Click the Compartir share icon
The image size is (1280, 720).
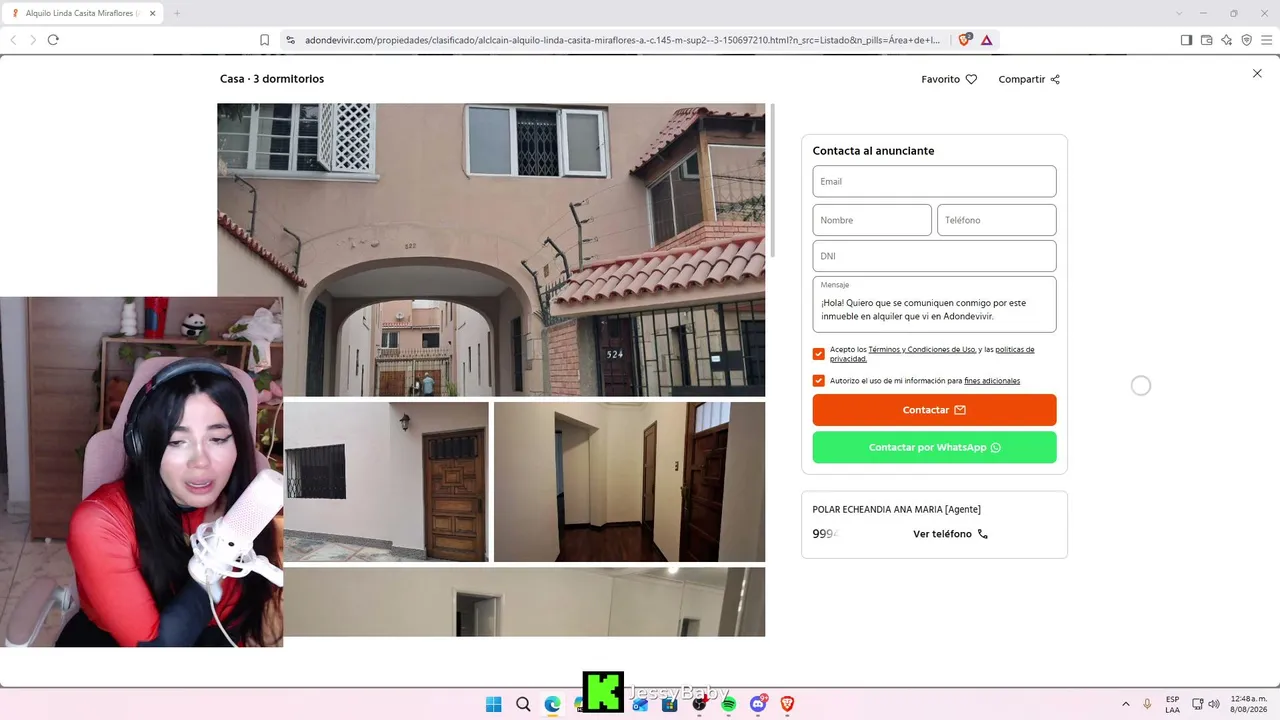pyautogui.click(x=1055, y=79)
